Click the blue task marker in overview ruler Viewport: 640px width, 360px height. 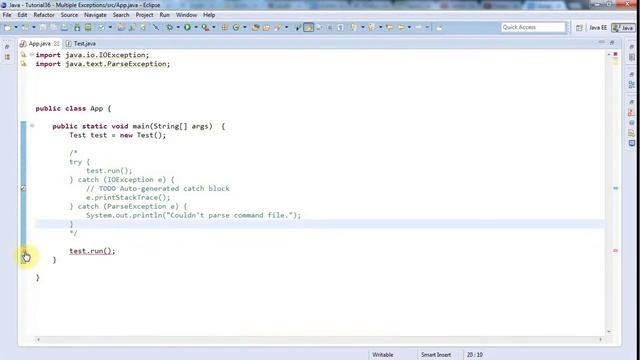click(x=616, y=188)
